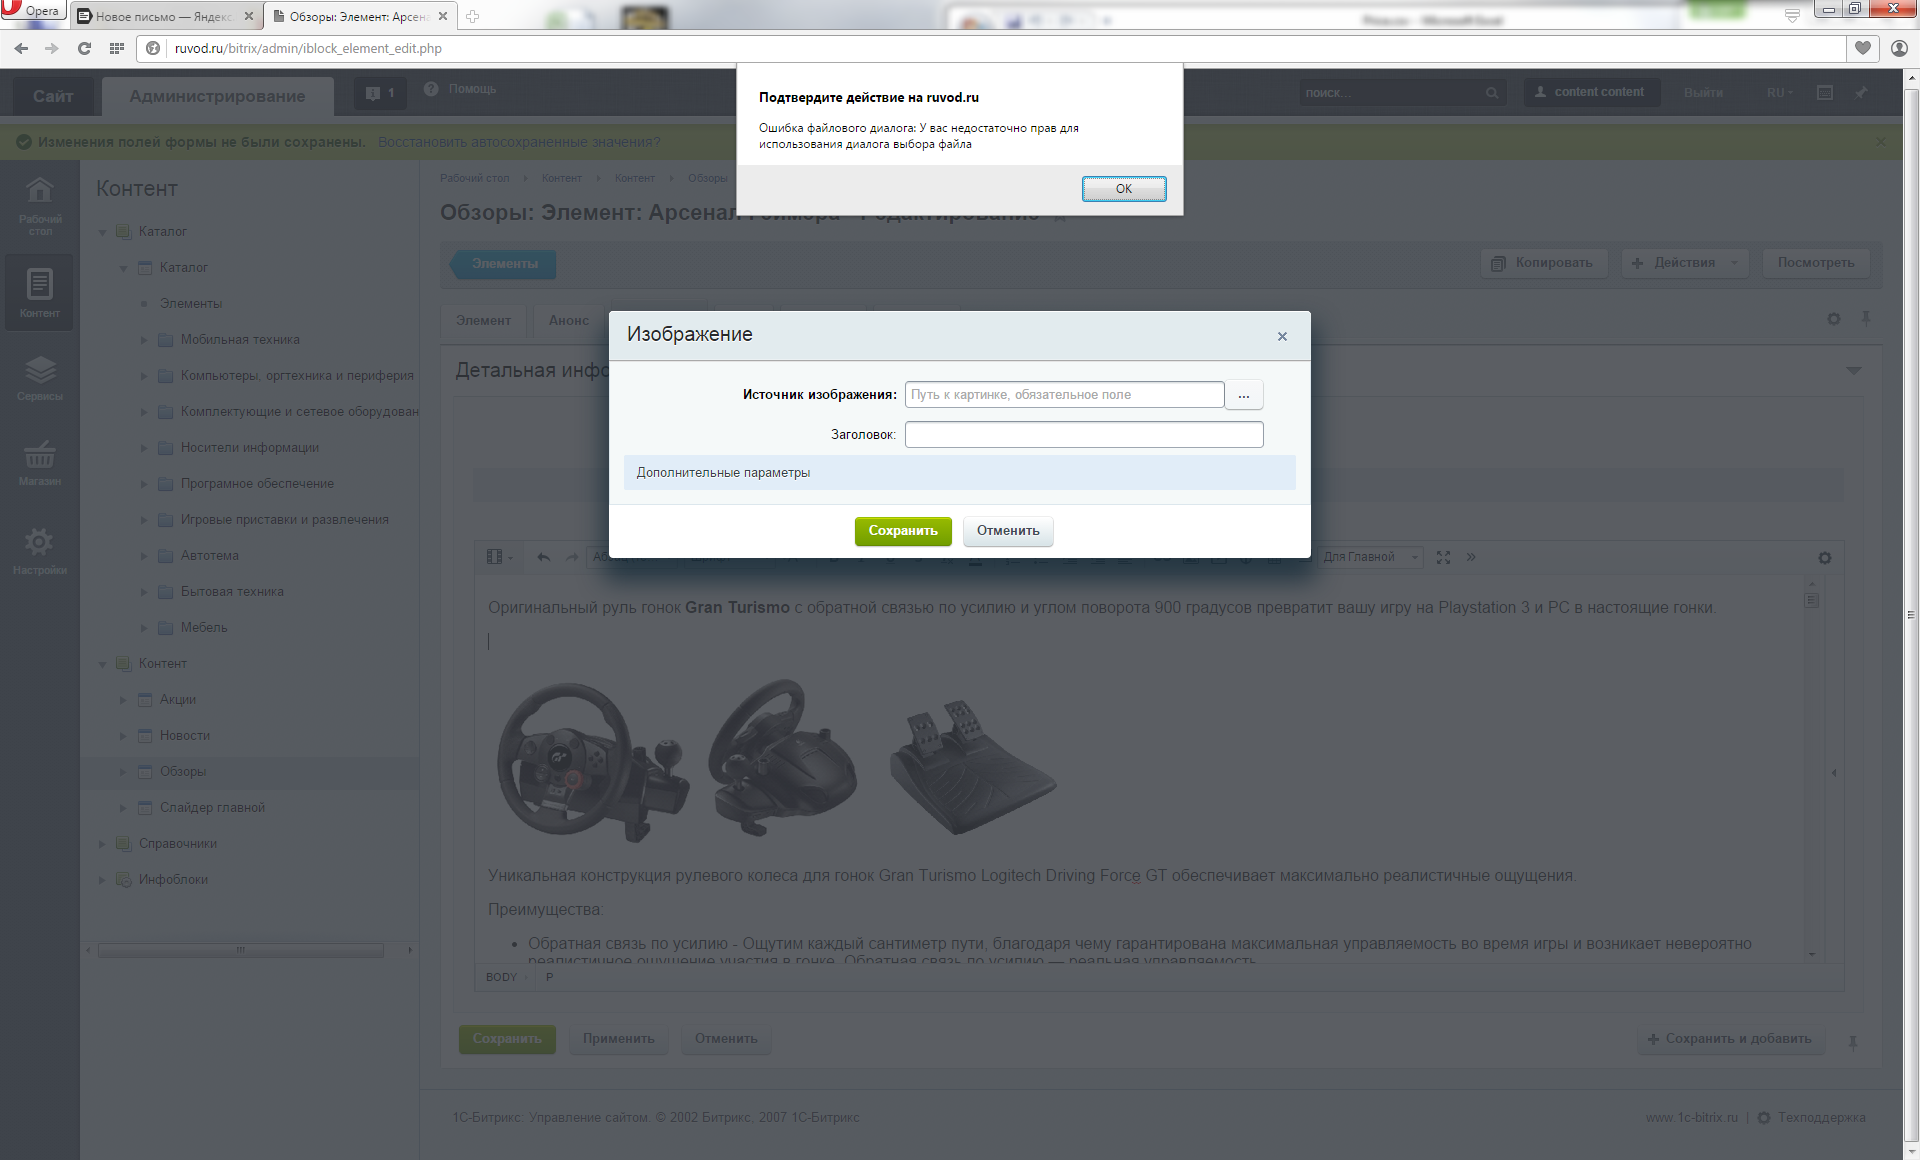Image resolution: width=1920 pixels, height=1160 pixels.
Task: Add page to bookmarks with heart icon
Action: tap(1862, 48)
